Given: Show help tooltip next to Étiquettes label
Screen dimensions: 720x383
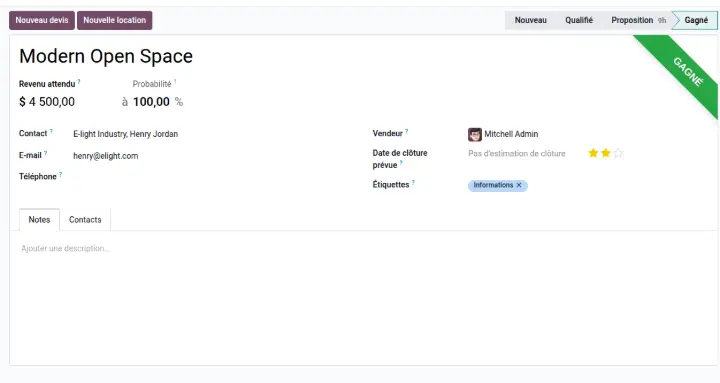Looking at the screenshot, I should click(x=413, y=182).
